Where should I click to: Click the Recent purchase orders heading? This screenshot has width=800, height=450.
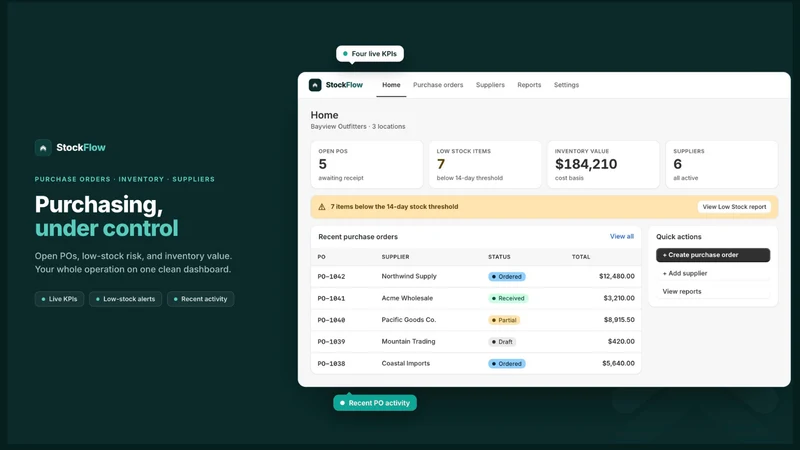[358, 237]
